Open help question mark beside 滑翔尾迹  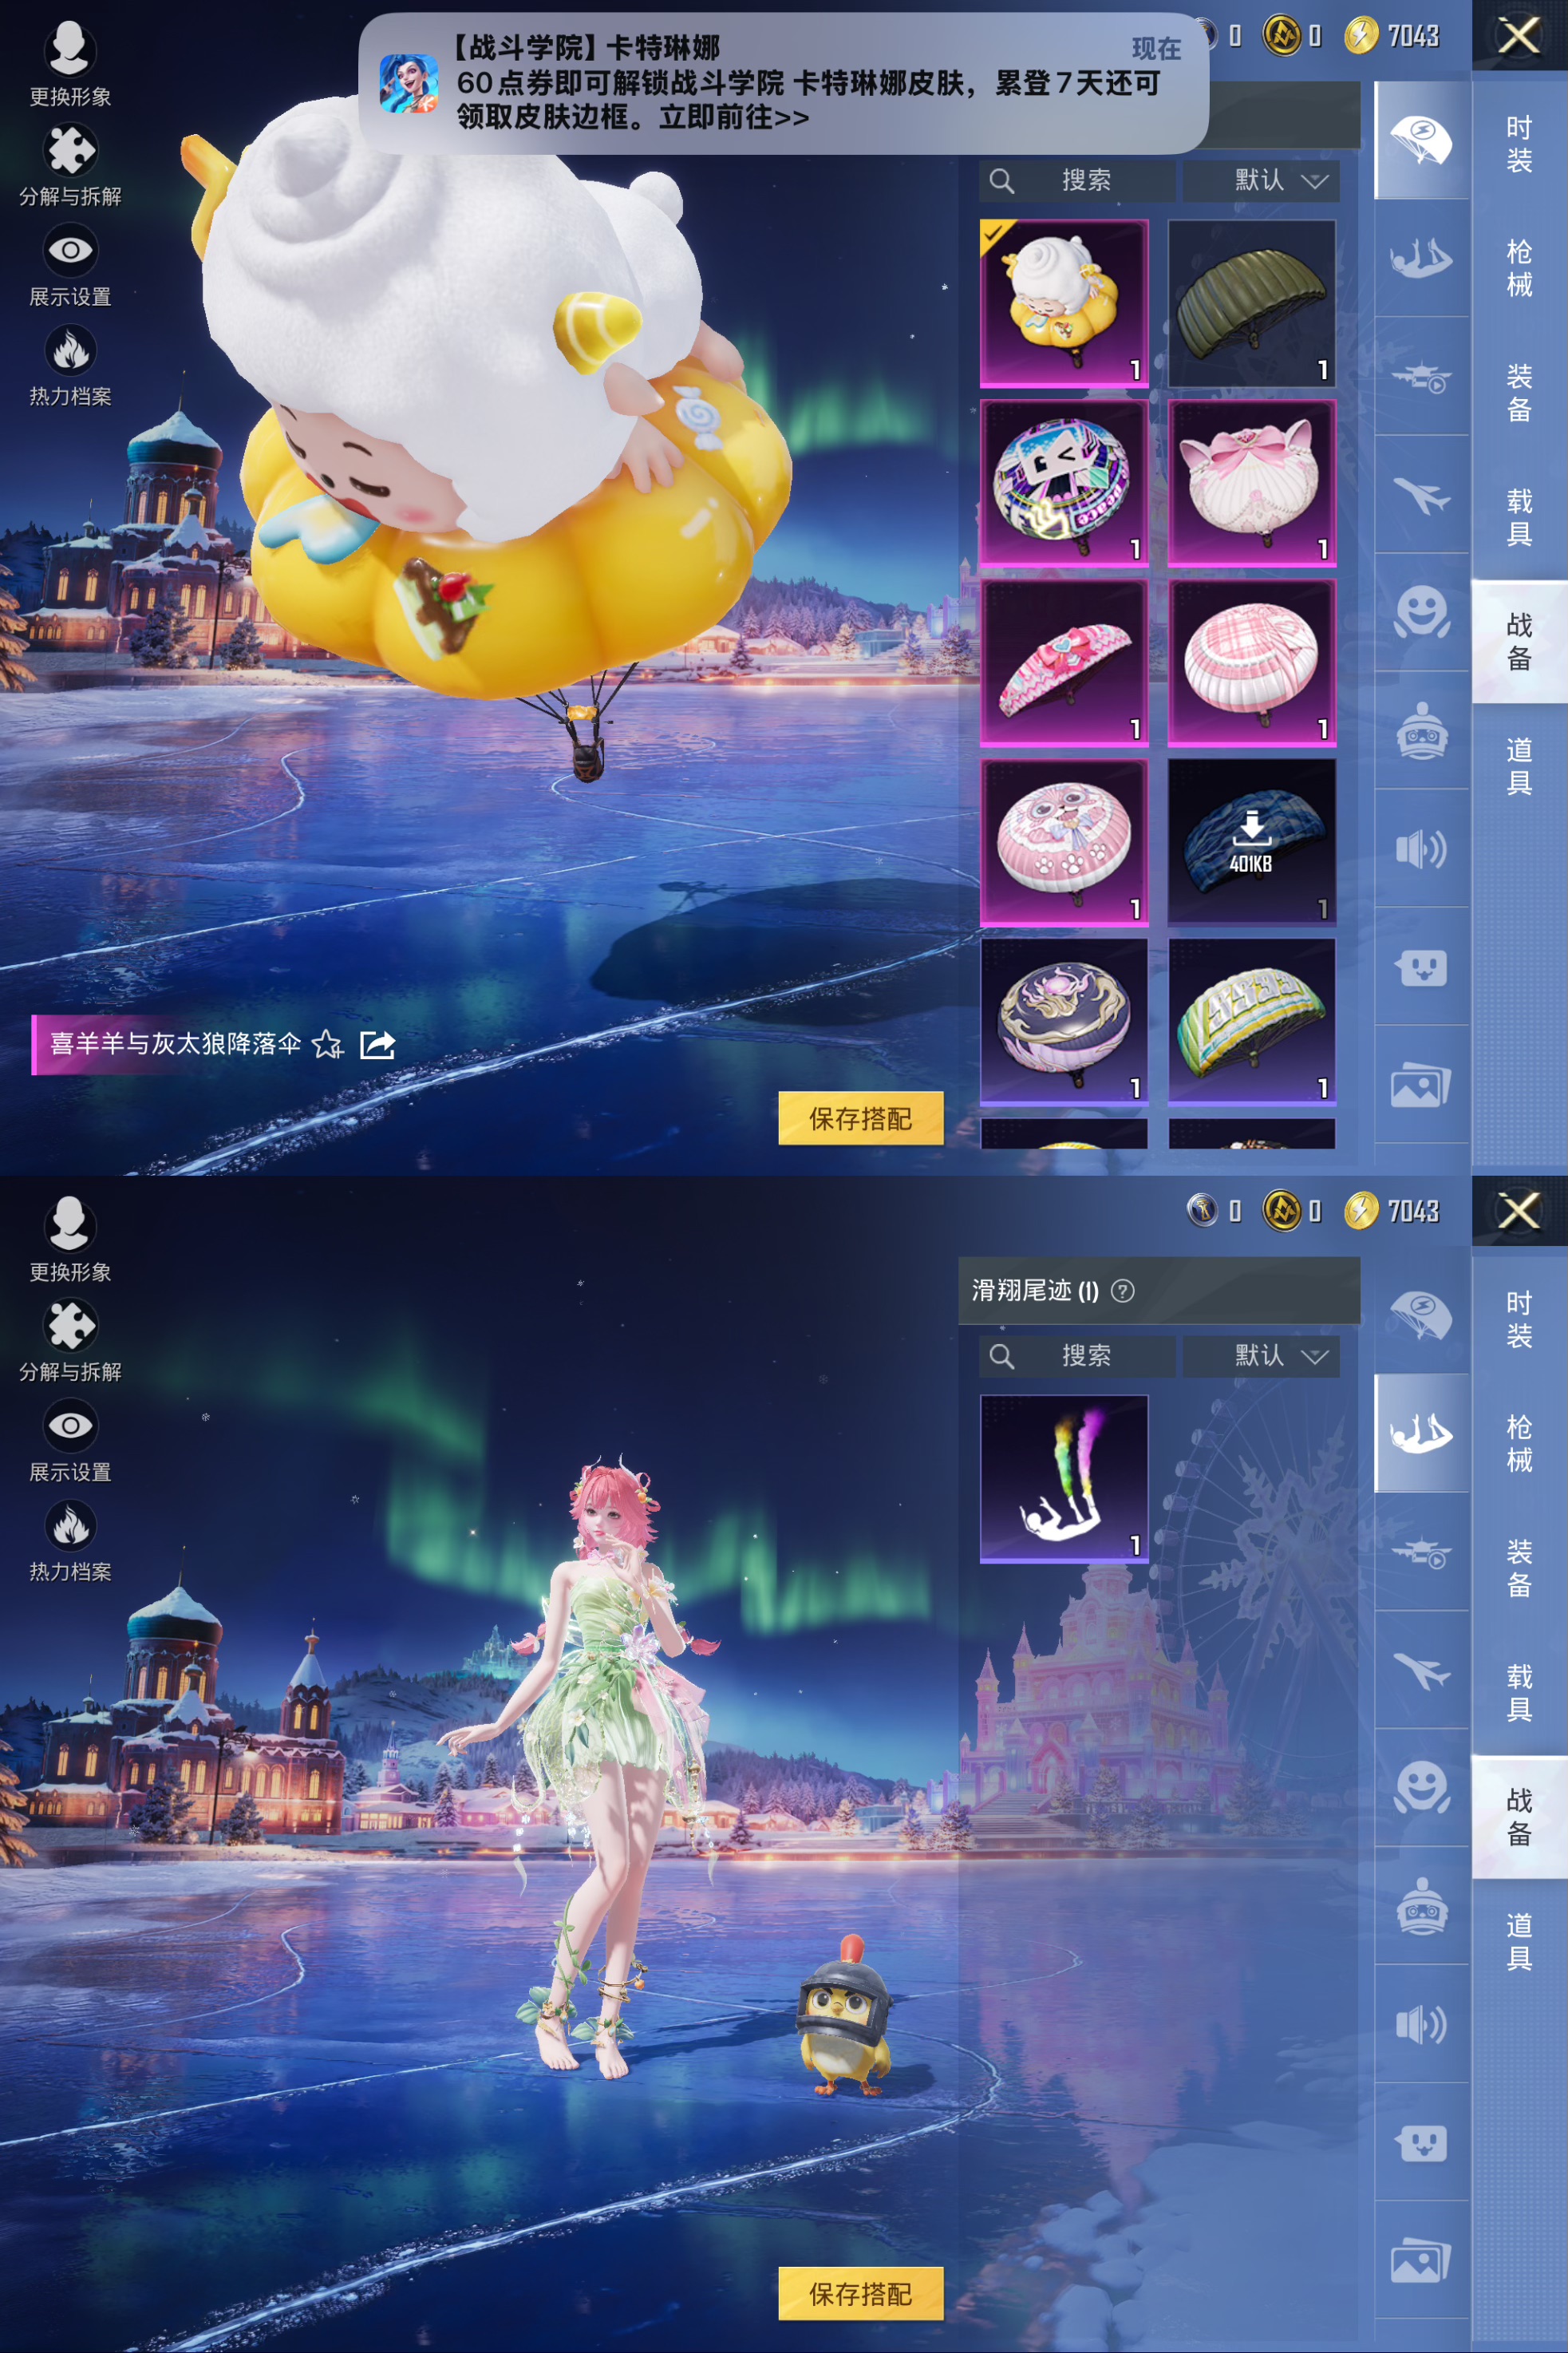point(1123,1291)
